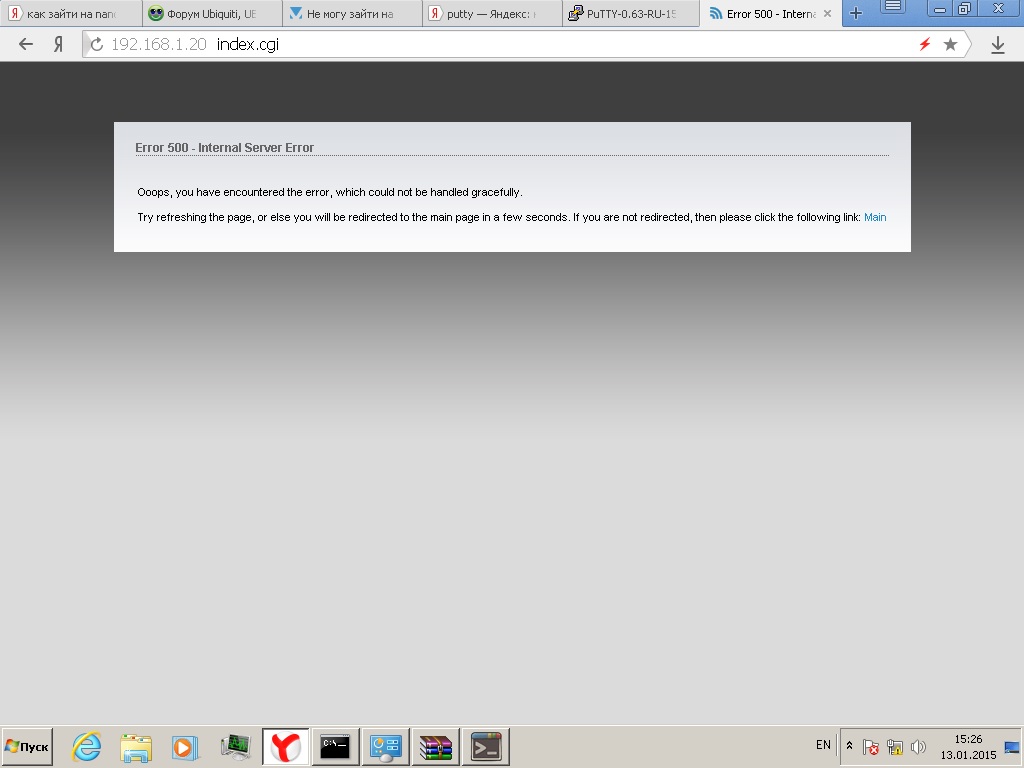Open the terminal prompt taskbar icon
Screen dimensions: 1024x768
tap(486, 746)
